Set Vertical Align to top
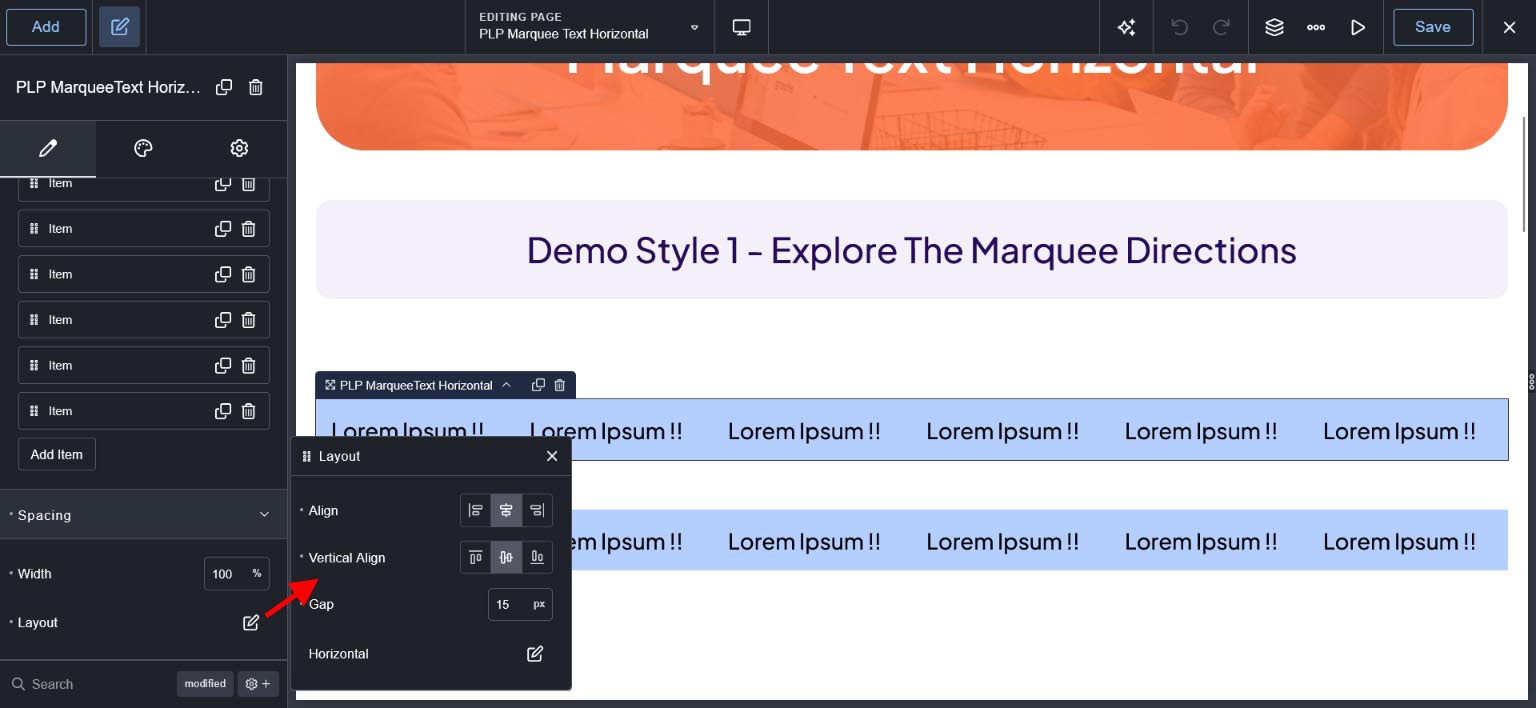Screen dimensions: 1536x708 (475, 557)
